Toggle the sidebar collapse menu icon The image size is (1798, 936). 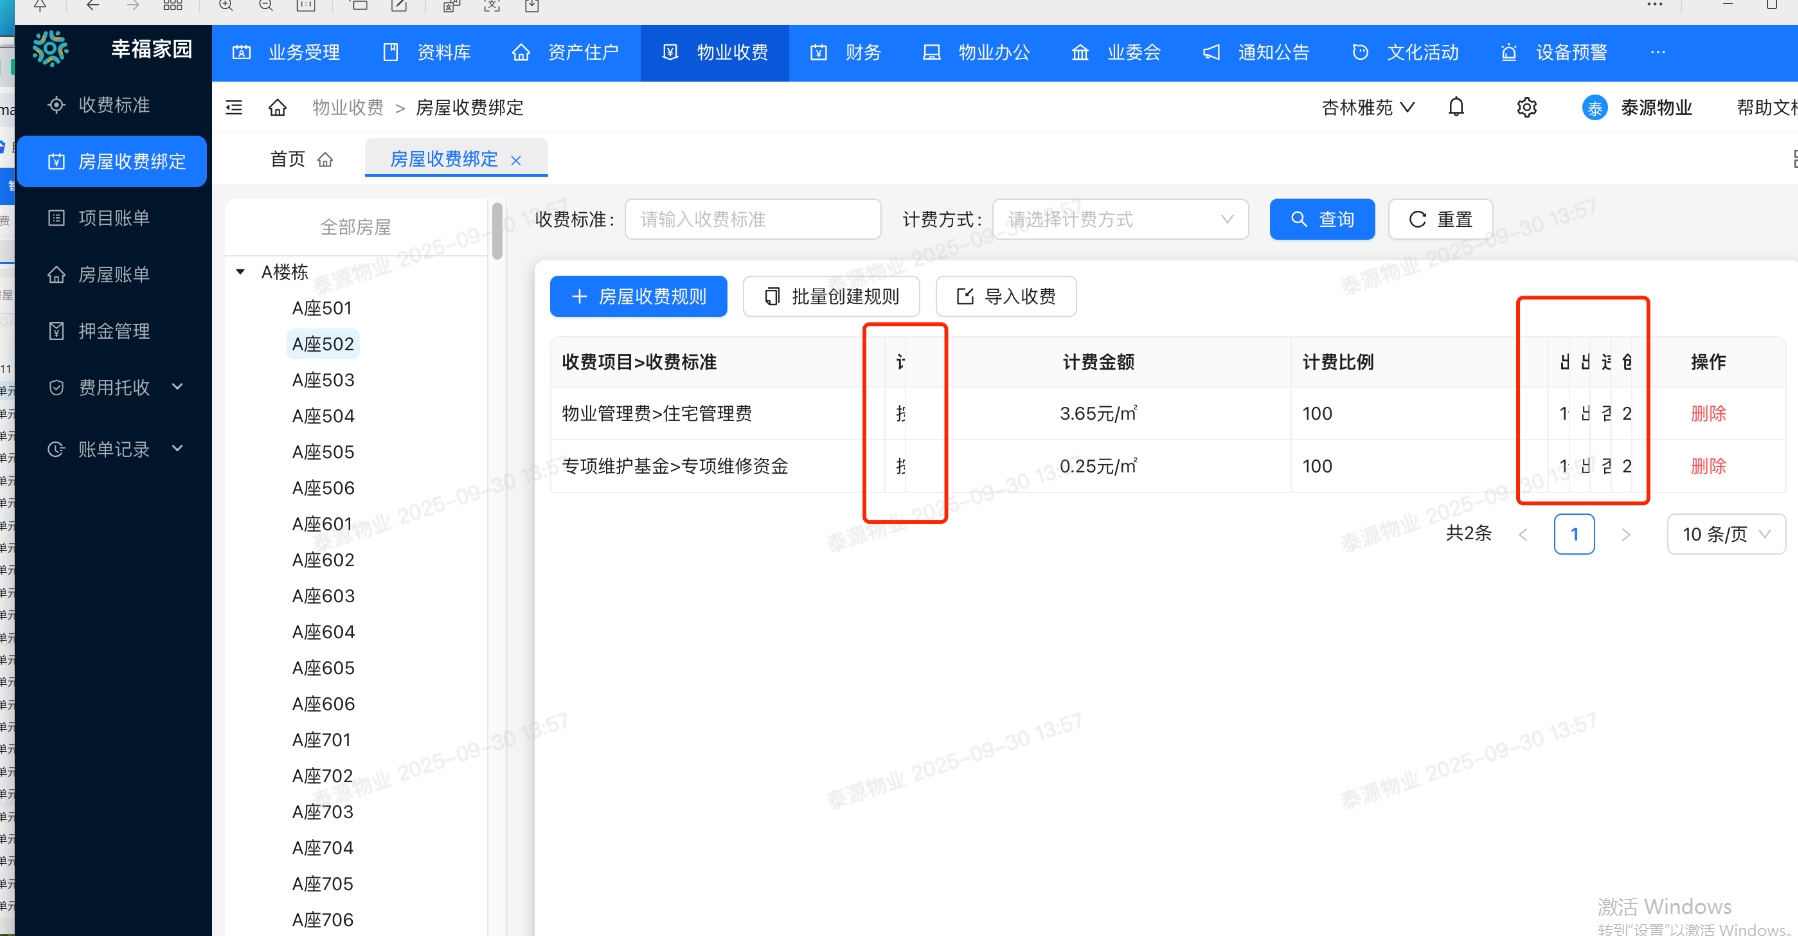coord(234,107)
